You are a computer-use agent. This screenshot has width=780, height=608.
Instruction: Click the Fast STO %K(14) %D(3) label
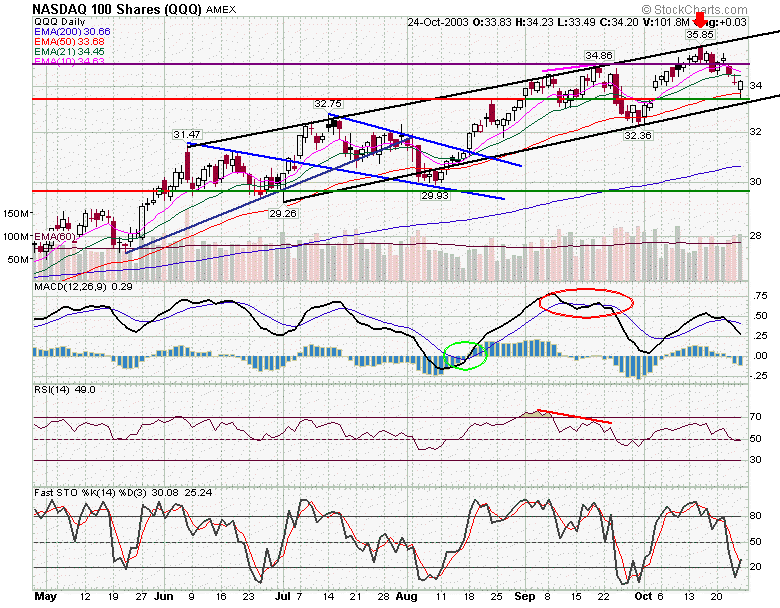click(x=90, y=493)
